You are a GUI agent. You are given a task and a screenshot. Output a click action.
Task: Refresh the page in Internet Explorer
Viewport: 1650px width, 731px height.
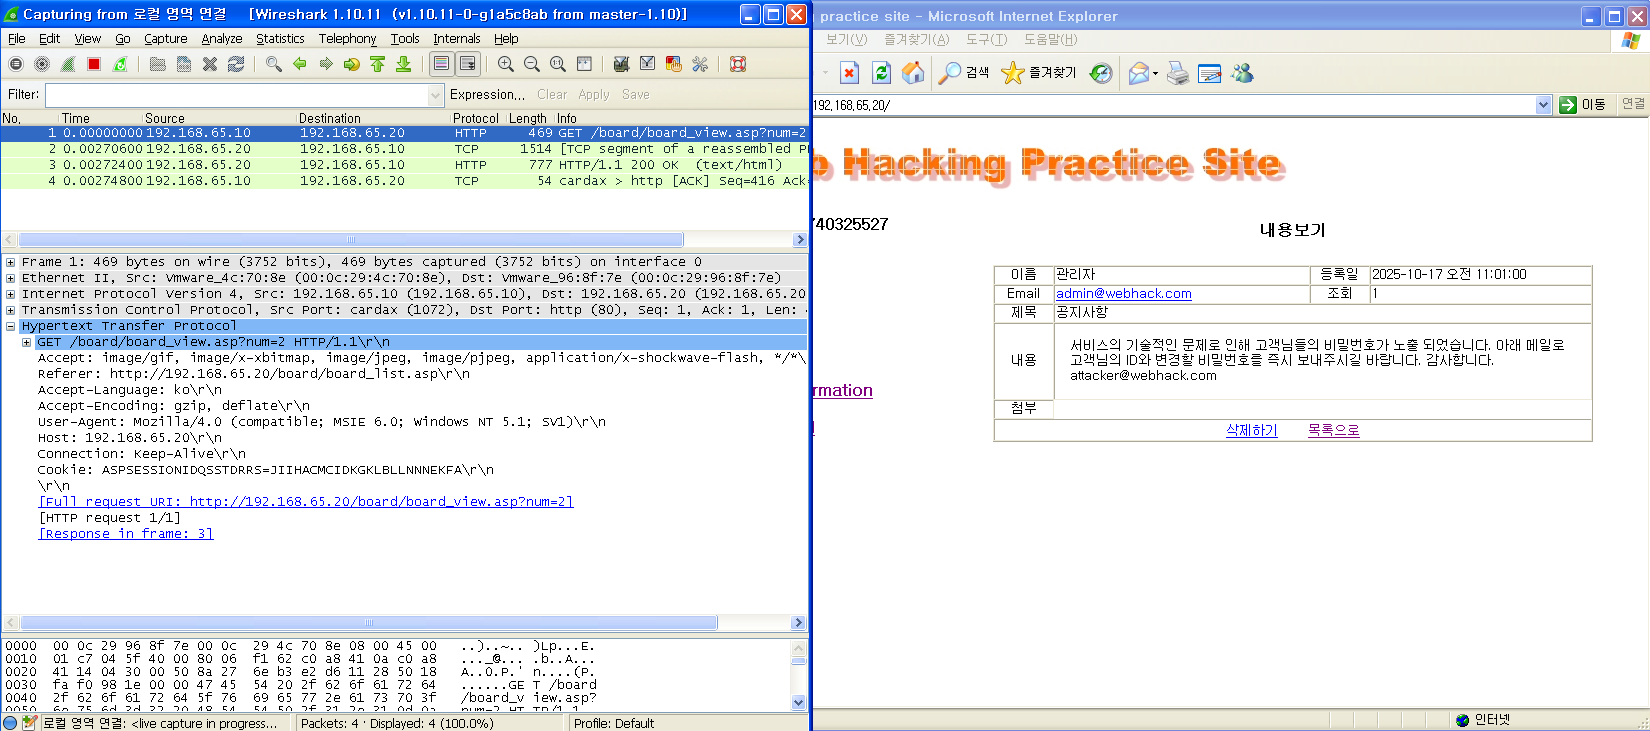(881, 73)
